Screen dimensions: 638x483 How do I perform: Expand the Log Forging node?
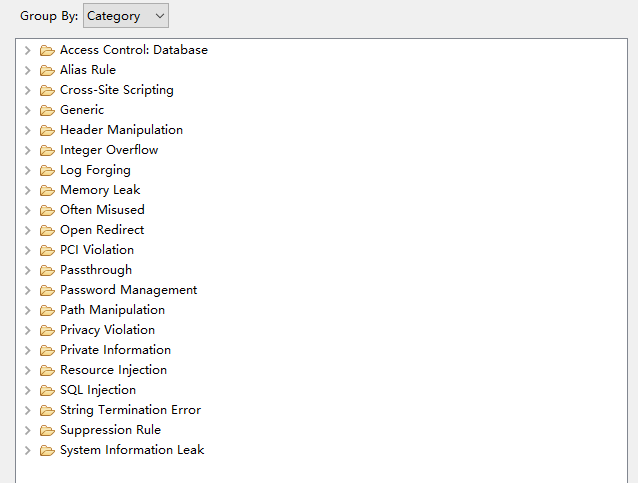click(28, 170)
